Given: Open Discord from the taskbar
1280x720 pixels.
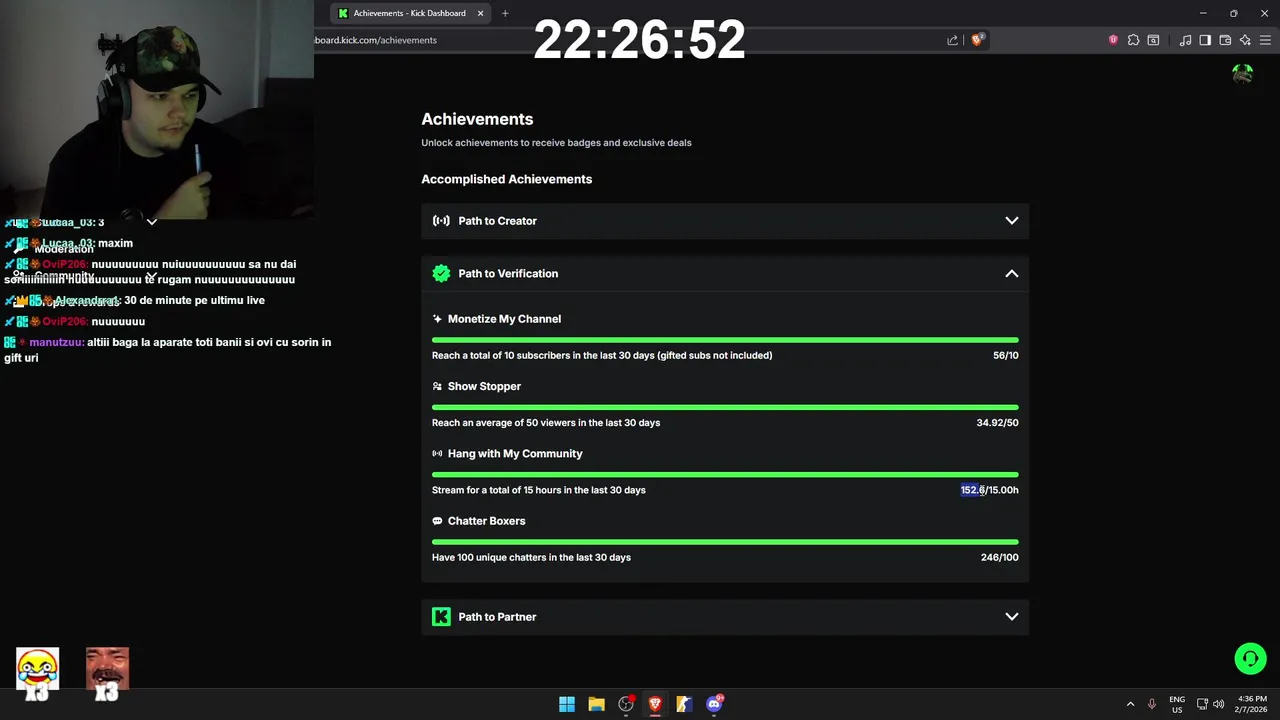Looking at the screenshot, I should tap(714, 704).
